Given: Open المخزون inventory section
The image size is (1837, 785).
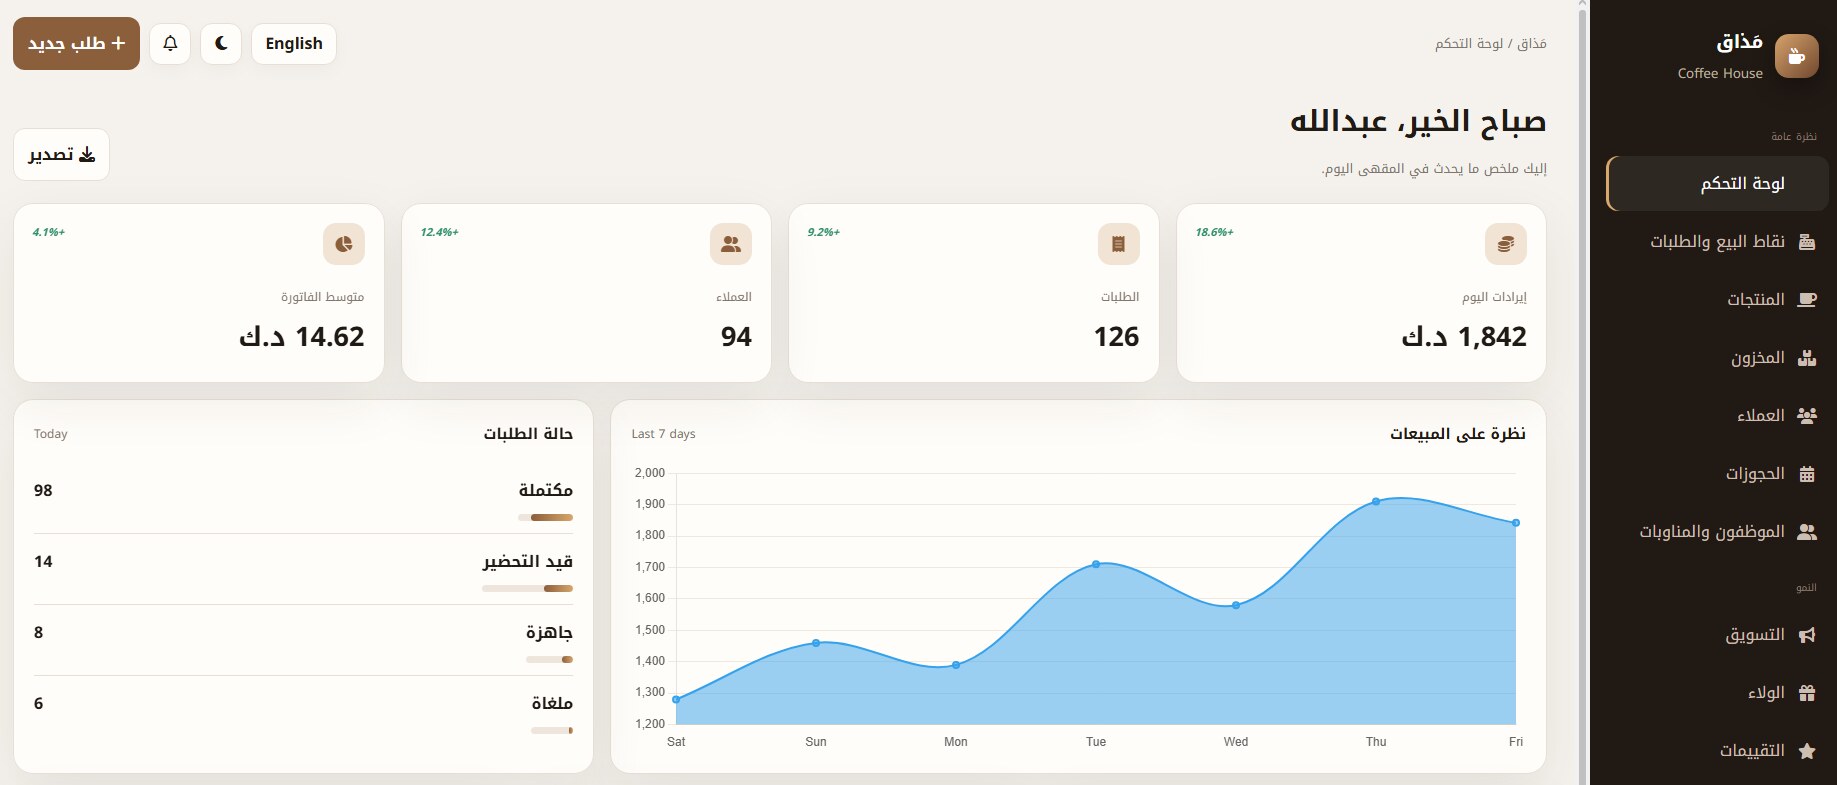Looking at the screenshot, I should (1717, 358).
